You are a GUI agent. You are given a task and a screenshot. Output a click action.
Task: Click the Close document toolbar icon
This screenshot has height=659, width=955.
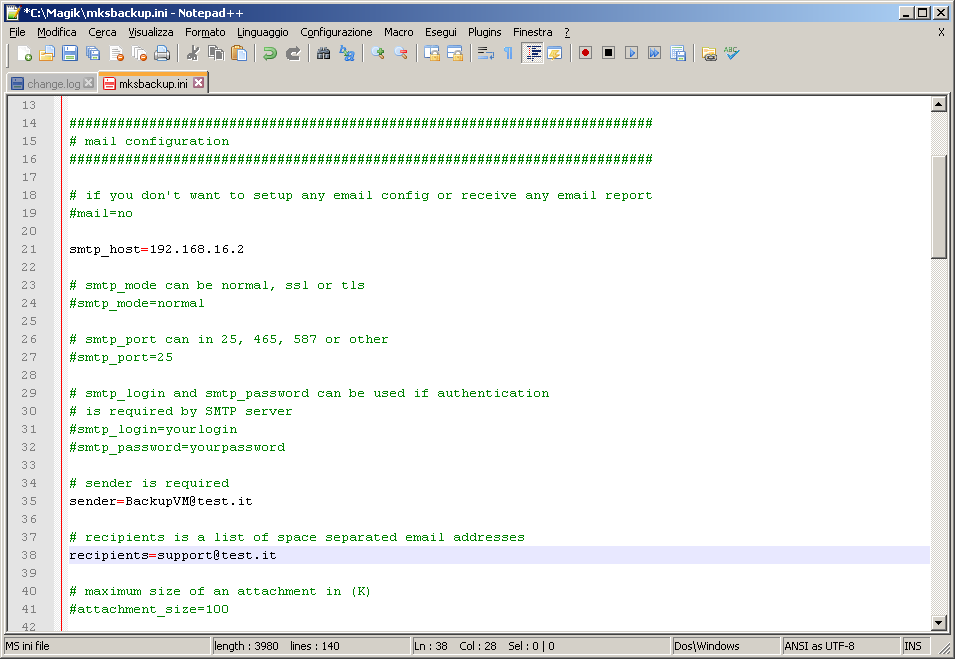pyautogui.click(x=116, y=54)
